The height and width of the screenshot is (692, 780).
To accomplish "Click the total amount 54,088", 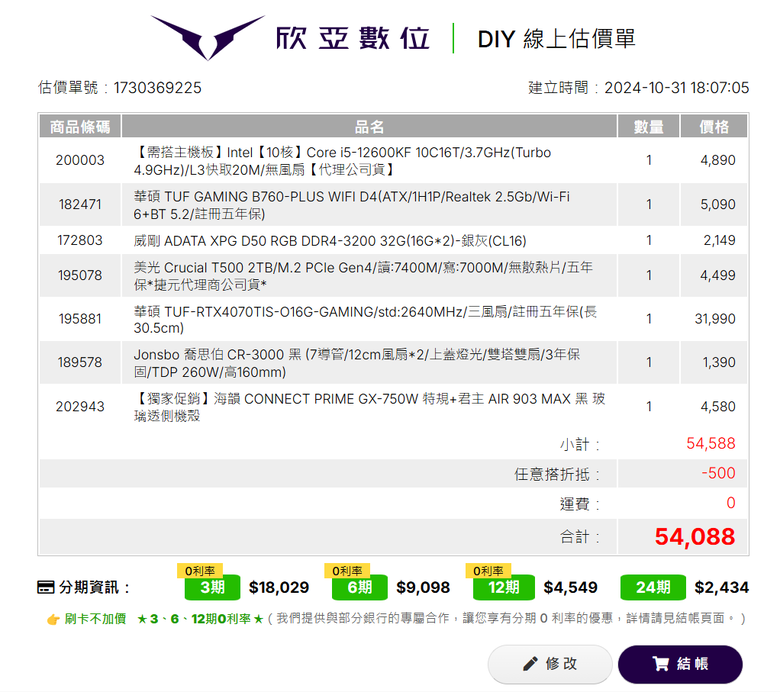I will point(695,537).
